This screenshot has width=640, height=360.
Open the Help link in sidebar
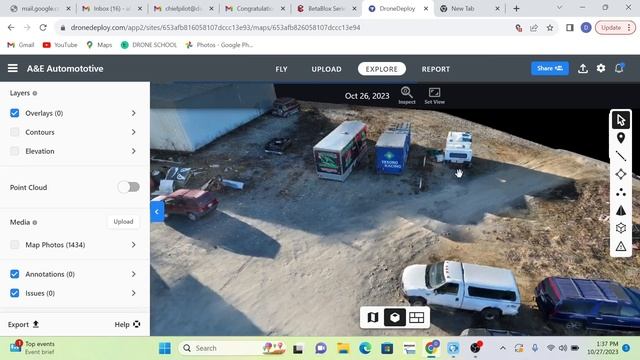[x=127, y=324]
